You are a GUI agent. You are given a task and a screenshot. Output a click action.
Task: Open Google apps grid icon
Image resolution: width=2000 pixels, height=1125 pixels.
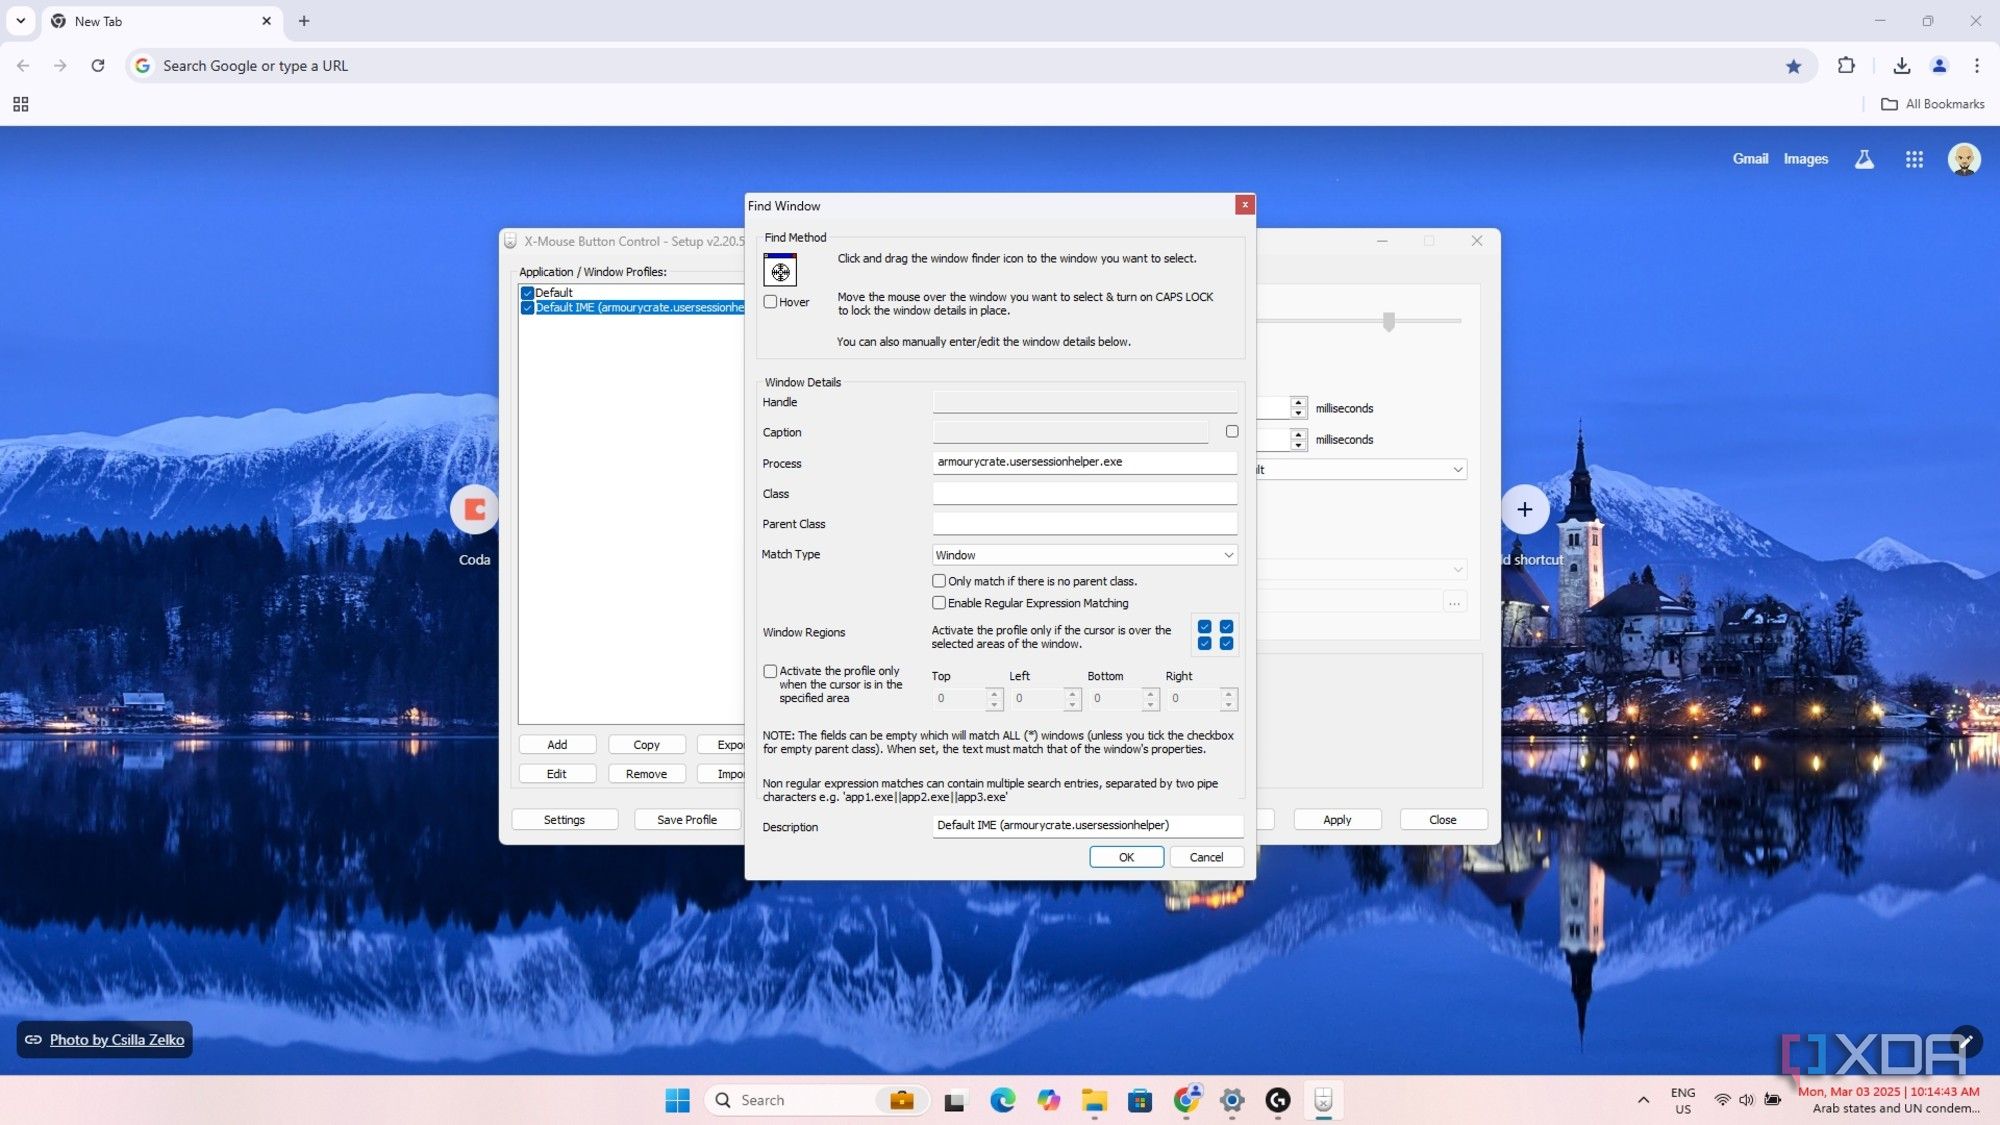tap(1914, 159)
